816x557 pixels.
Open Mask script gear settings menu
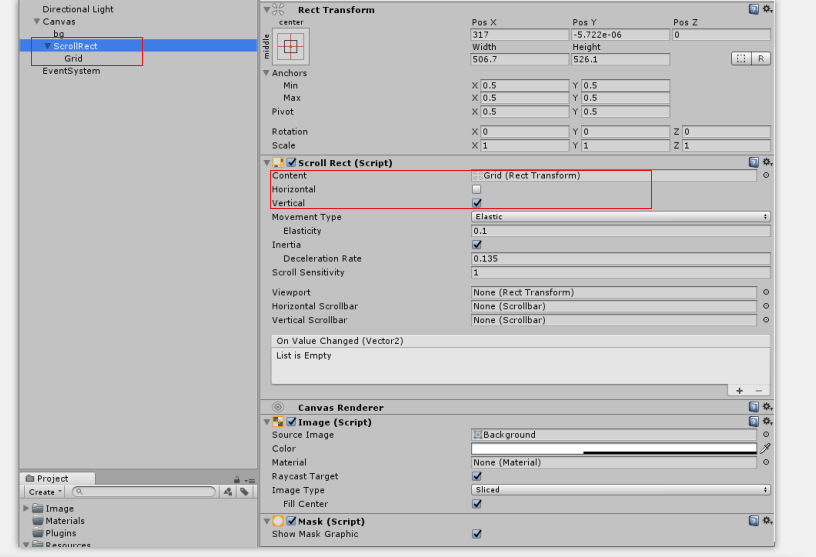(x=767, y=521)
